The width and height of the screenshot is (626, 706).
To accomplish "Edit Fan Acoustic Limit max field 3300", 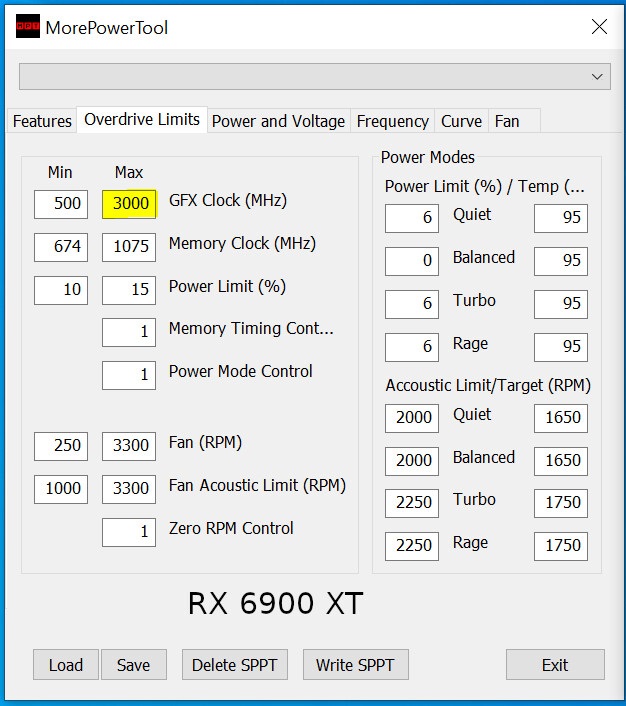I will (x=129, y=489).
